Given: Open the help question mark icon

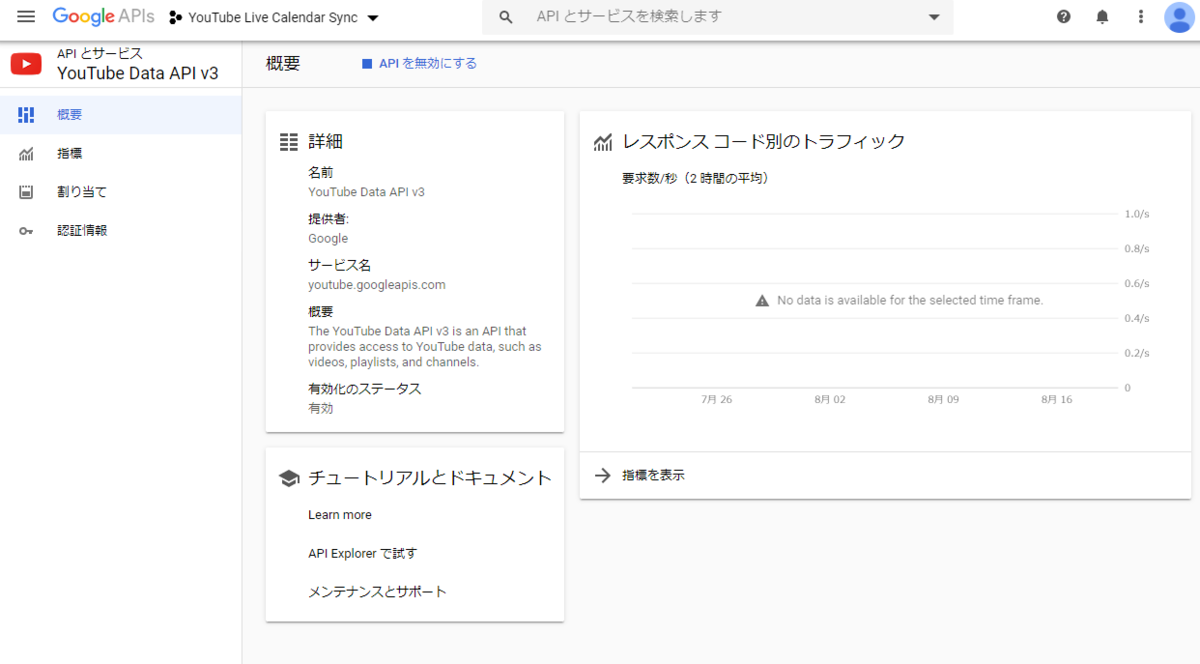Looking at the screenshot, I should [x=1064, y=17].
